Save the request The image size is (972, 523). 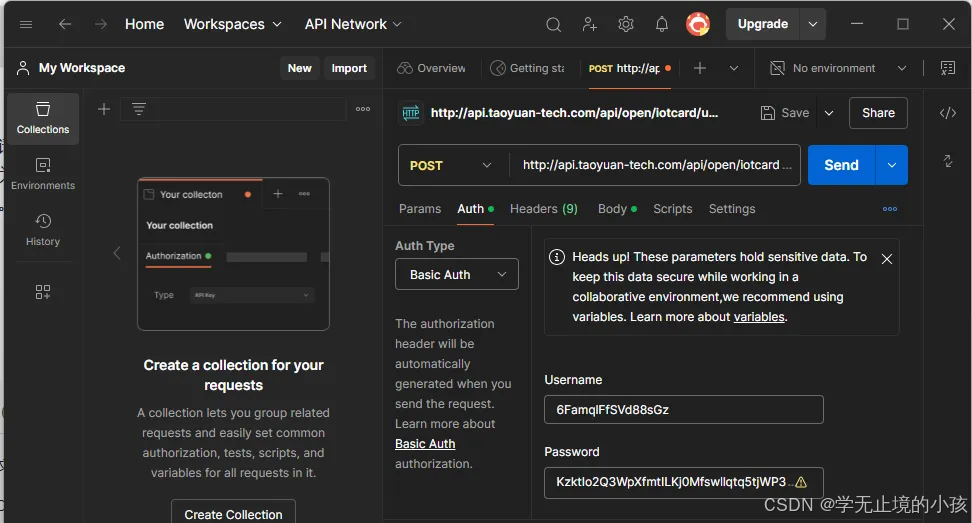[785, 113]
